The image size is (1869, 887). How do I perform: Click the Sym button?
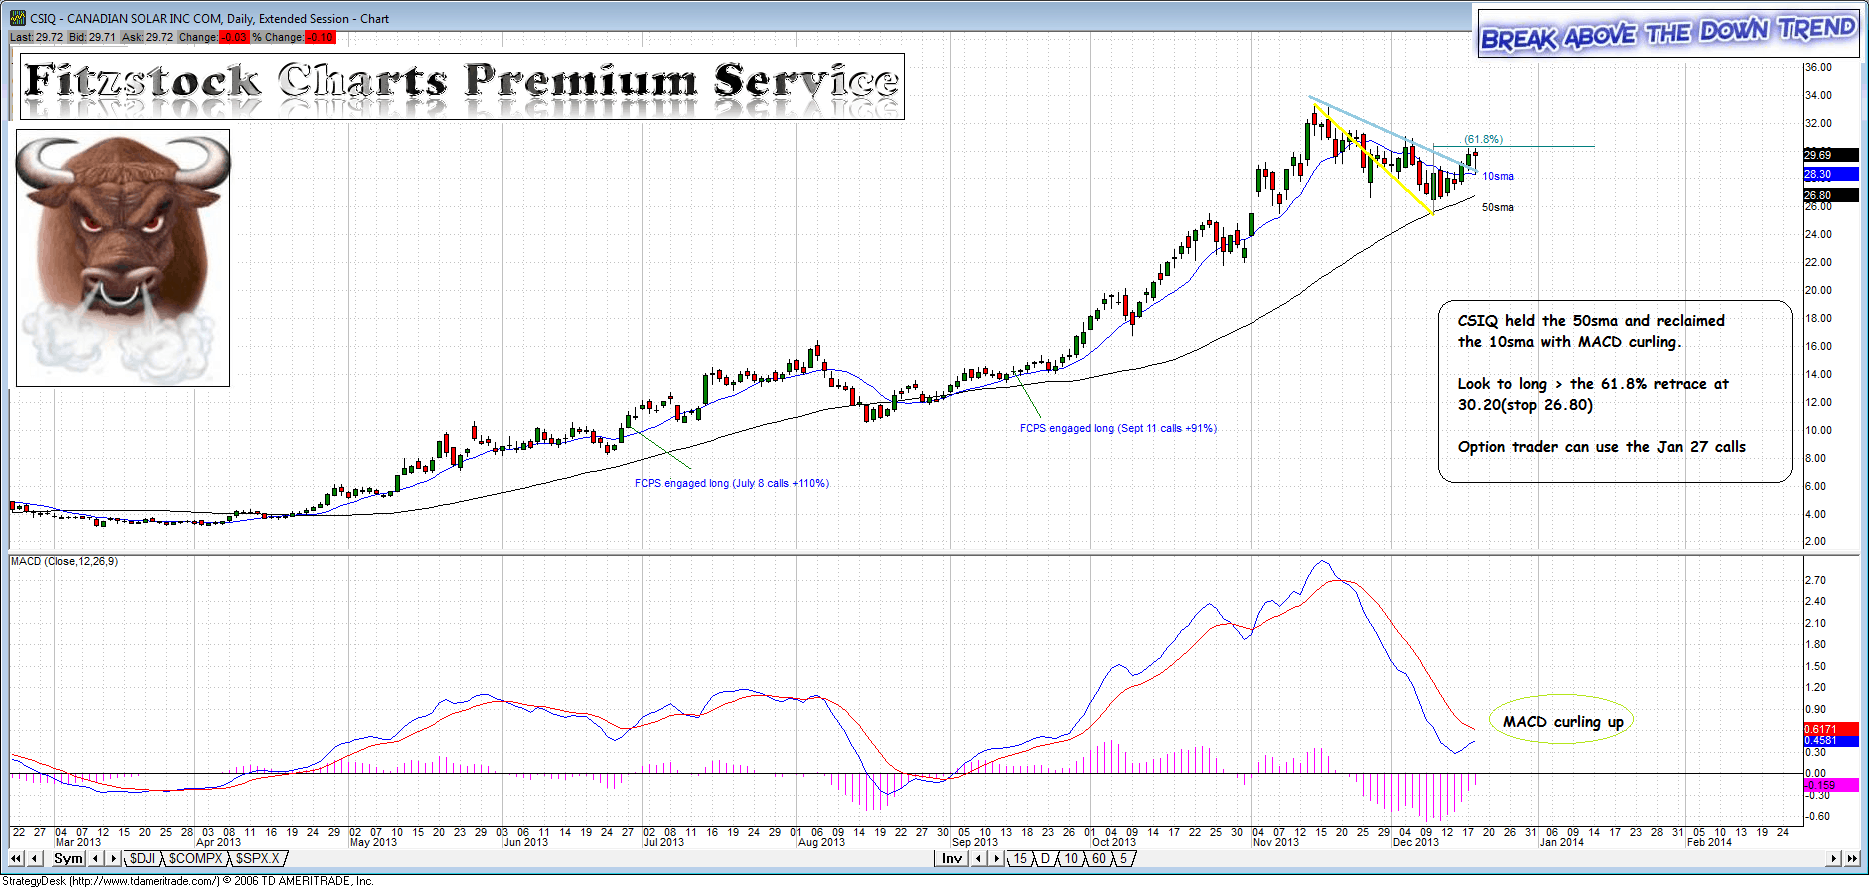point(68,859)
